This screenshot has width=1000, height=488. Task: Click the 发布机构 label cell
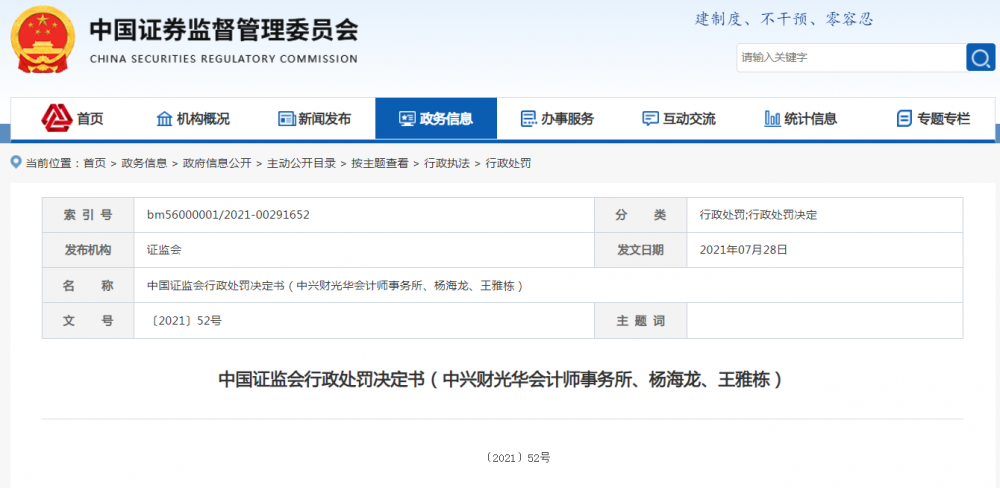click(x=88, y=250)
